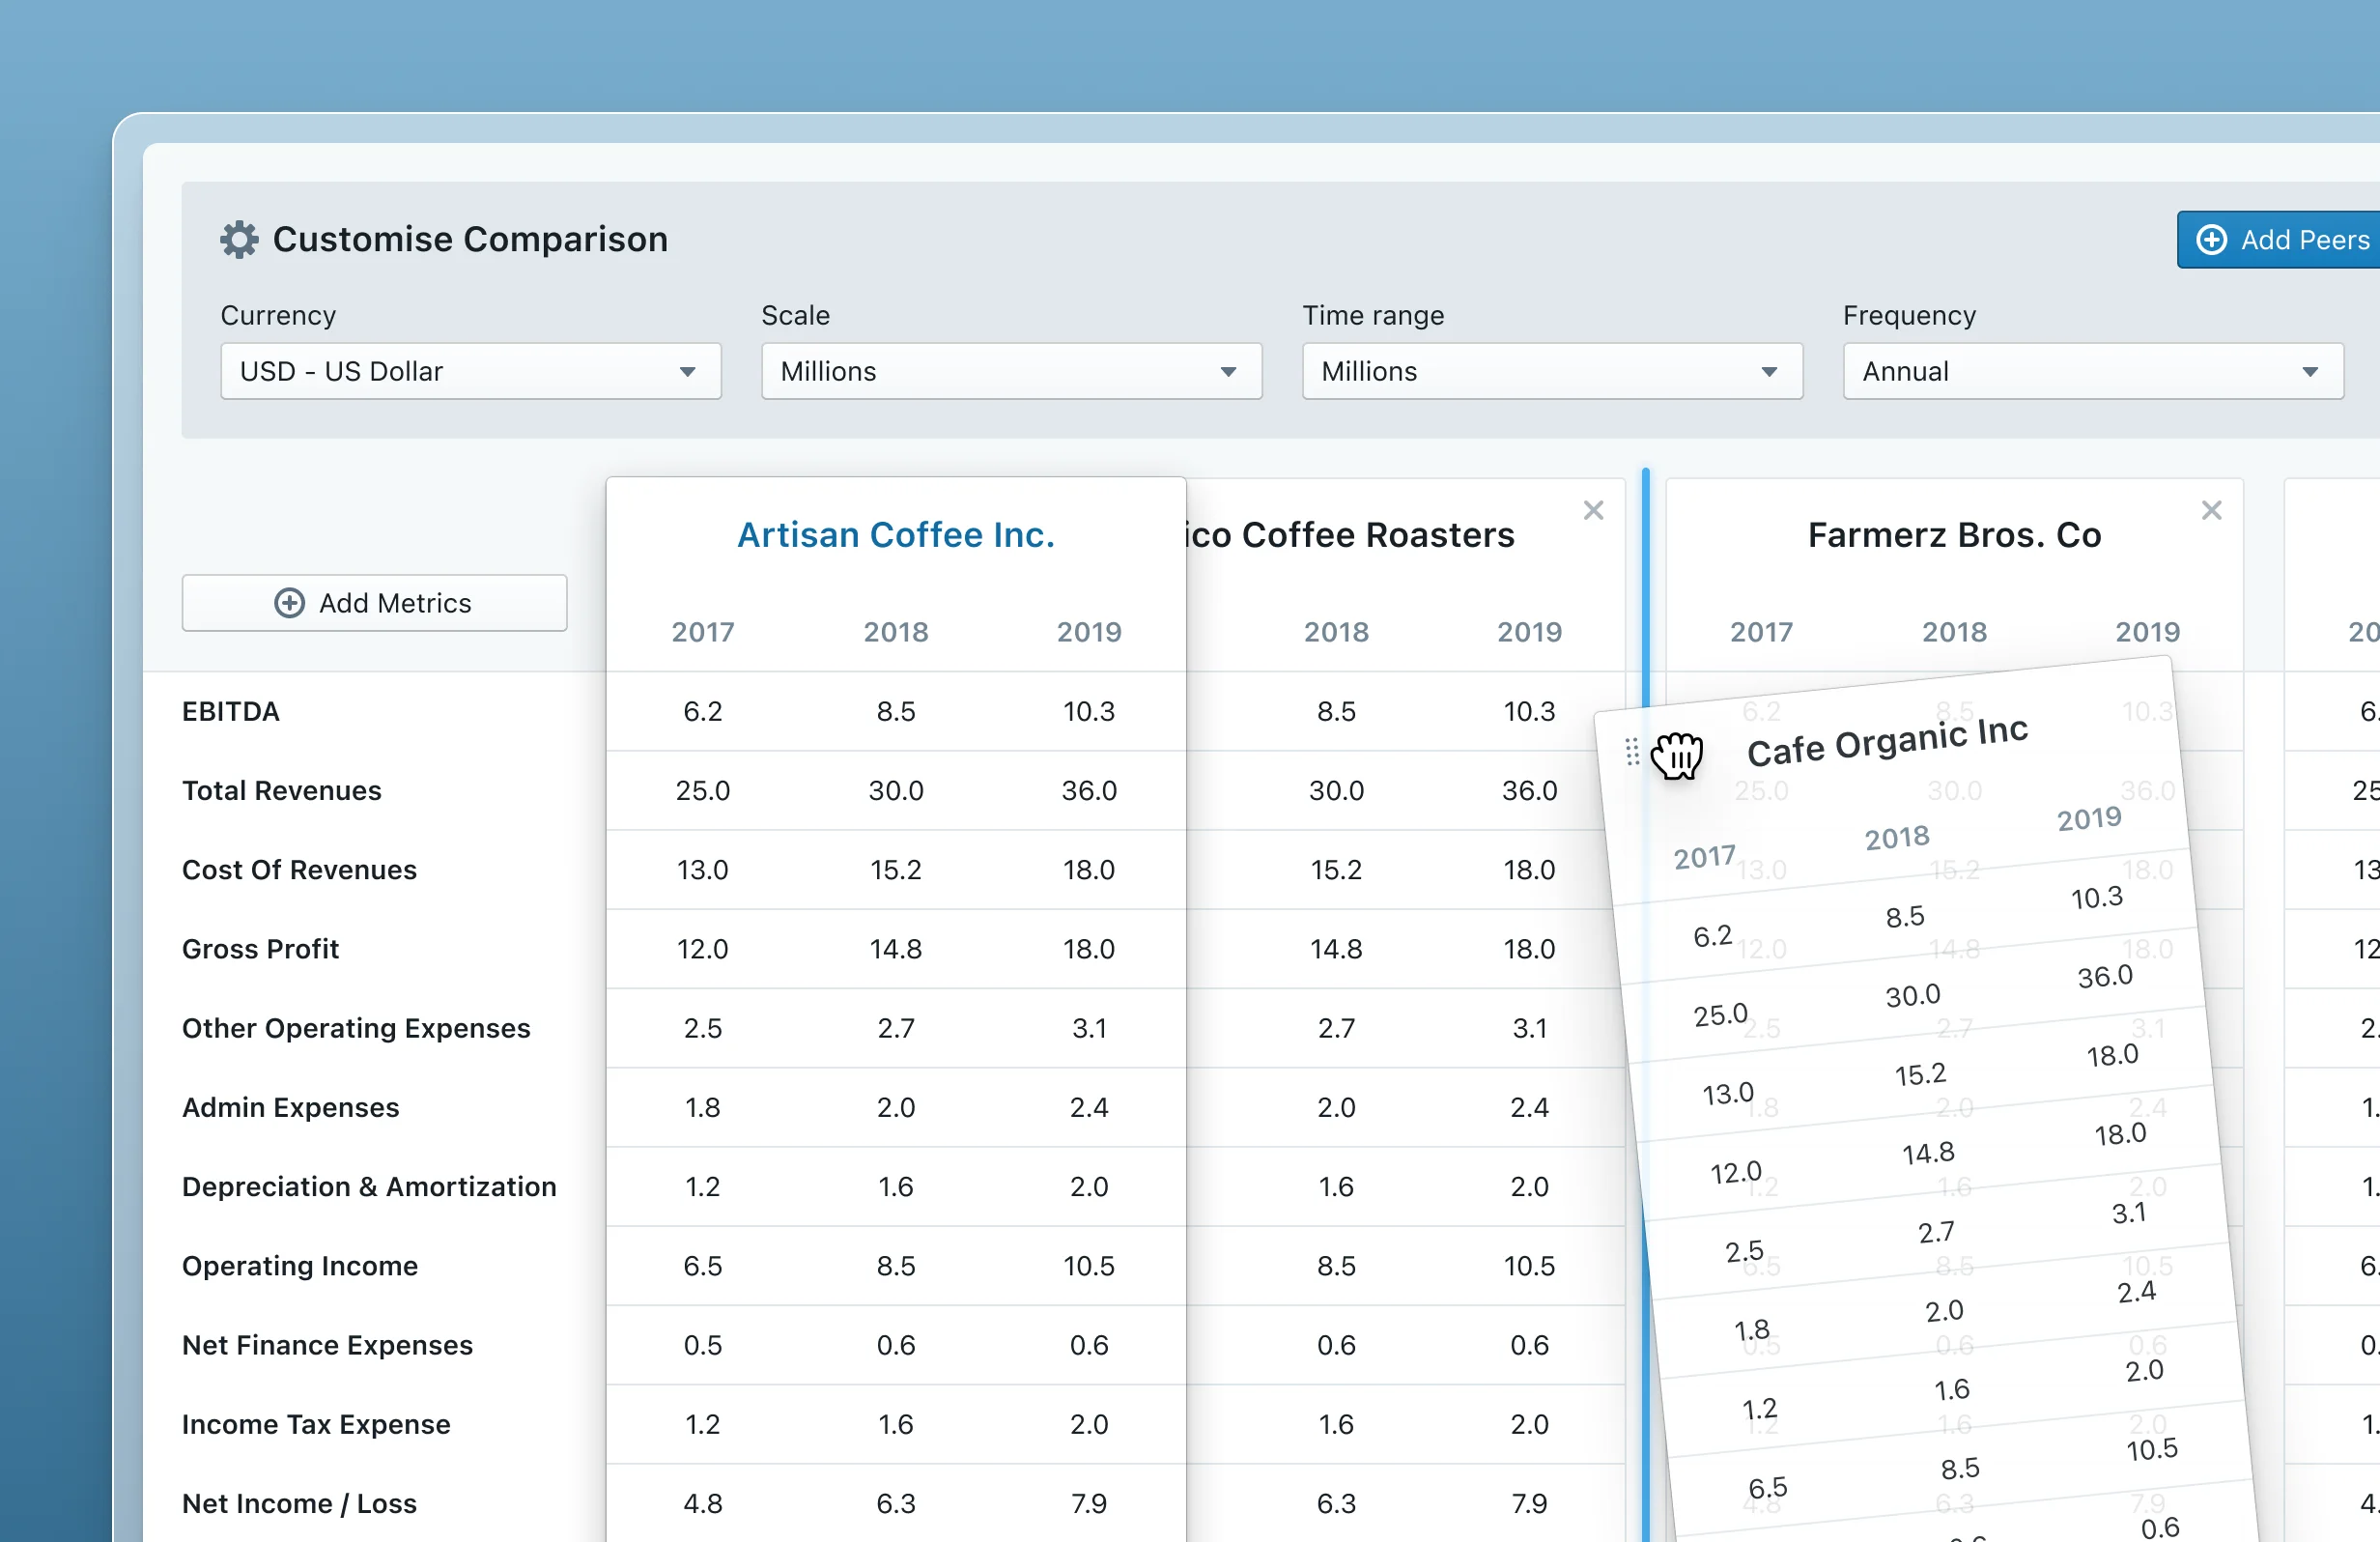Image resolution: width=2380 pixels, height=1542 pixels.
Task: Click the drag handle on Cafe Organic Inc card
Action: [x=1634, y=753]
